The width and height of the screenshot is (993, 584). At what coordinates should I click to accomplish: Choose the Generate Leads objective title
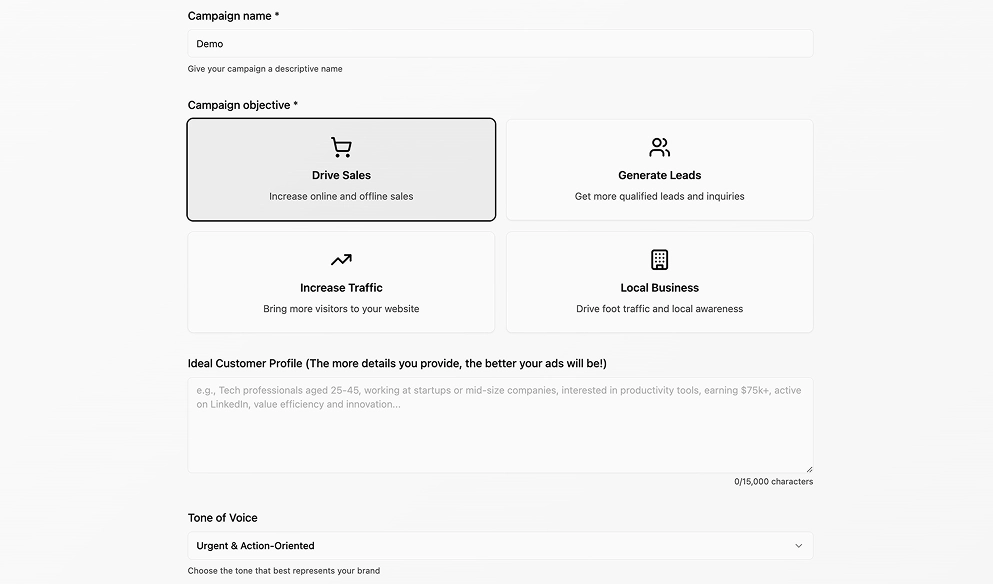click(x=659, y=175)
